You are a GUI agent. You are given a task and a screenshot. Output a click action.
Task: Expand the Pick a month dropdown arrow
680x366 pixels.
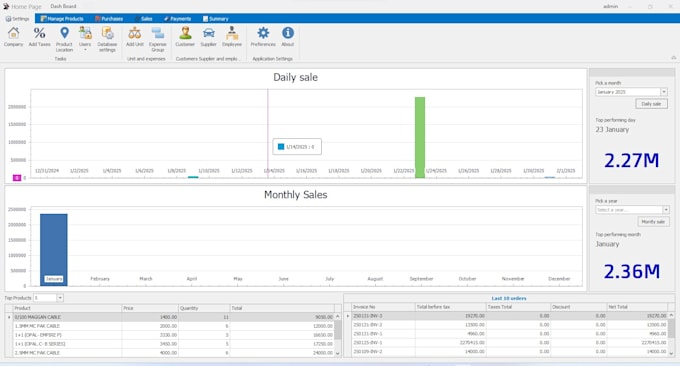(664, 92)
